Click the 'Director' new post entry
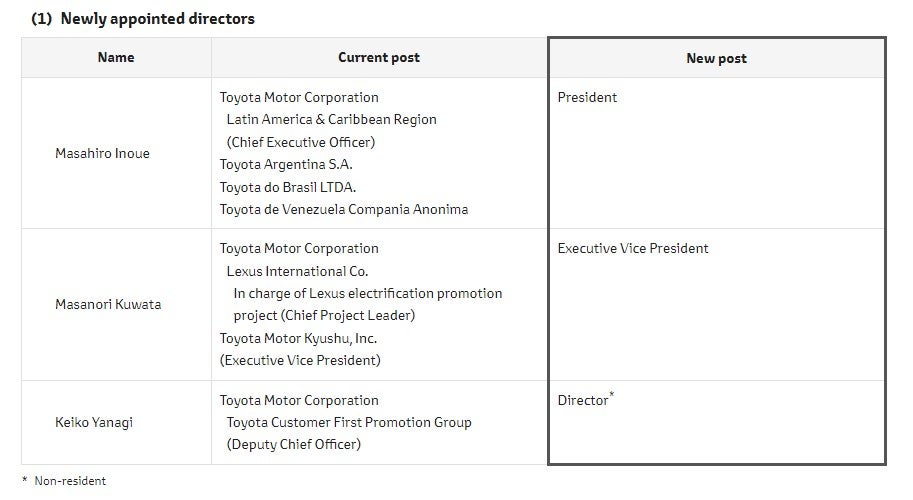 tap(583, 400)
